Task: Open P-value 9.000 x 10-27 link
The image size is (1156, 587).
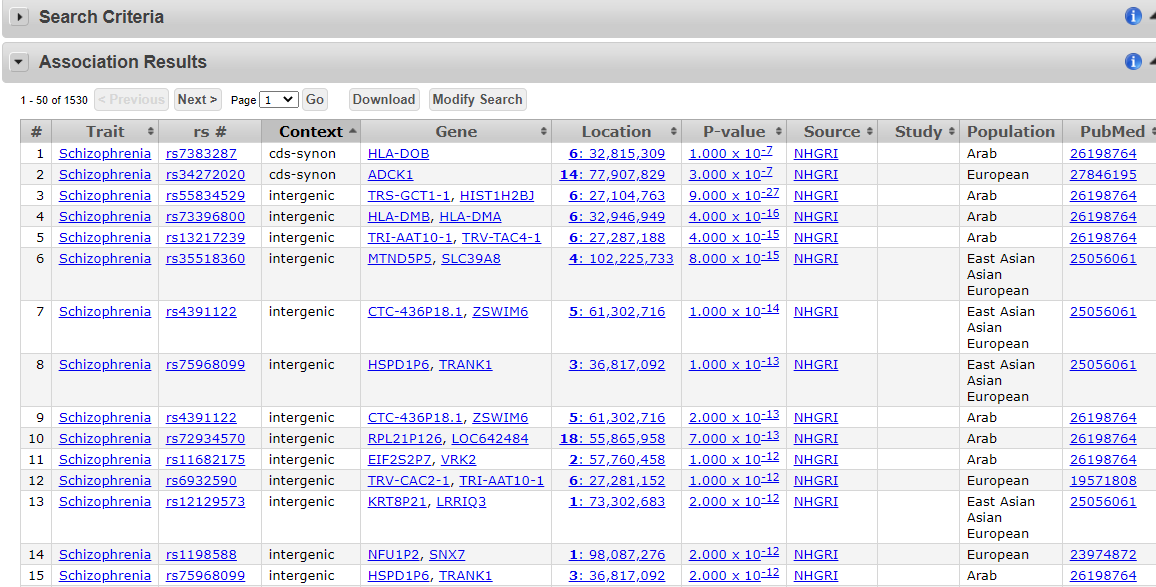Action: point(734,195)
